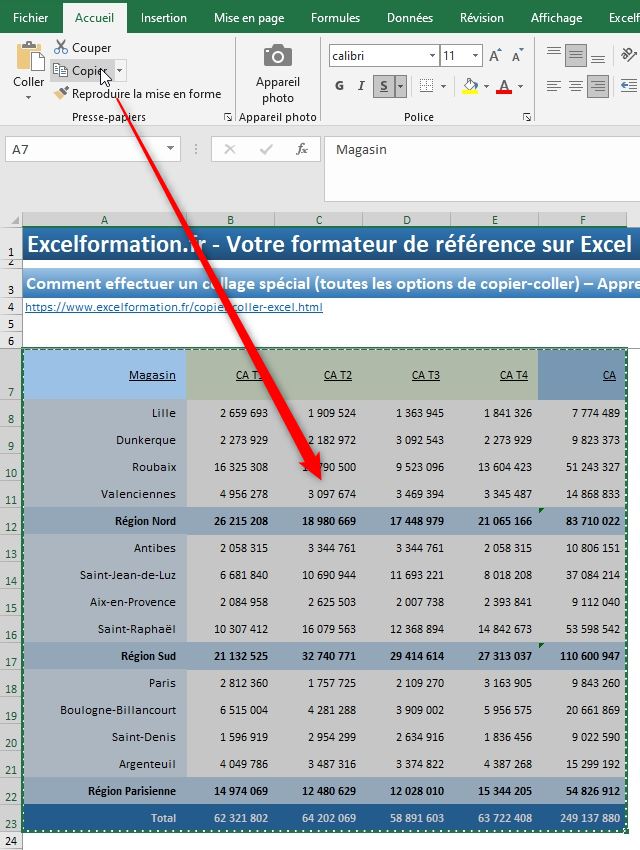640x850 pixels.
Task: Open the Fichier tab
Action: click(x=30, y=17)
